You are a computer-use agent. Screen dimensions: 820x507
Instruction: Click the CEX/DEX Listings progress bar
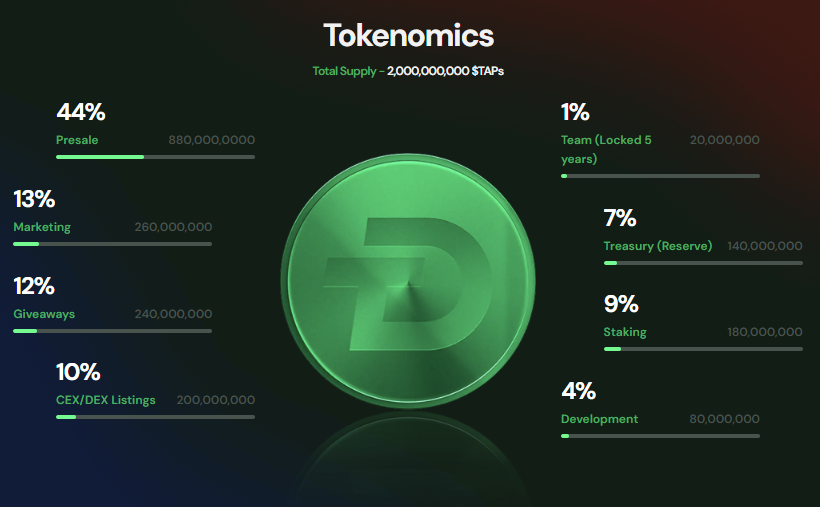click(155, 416)
